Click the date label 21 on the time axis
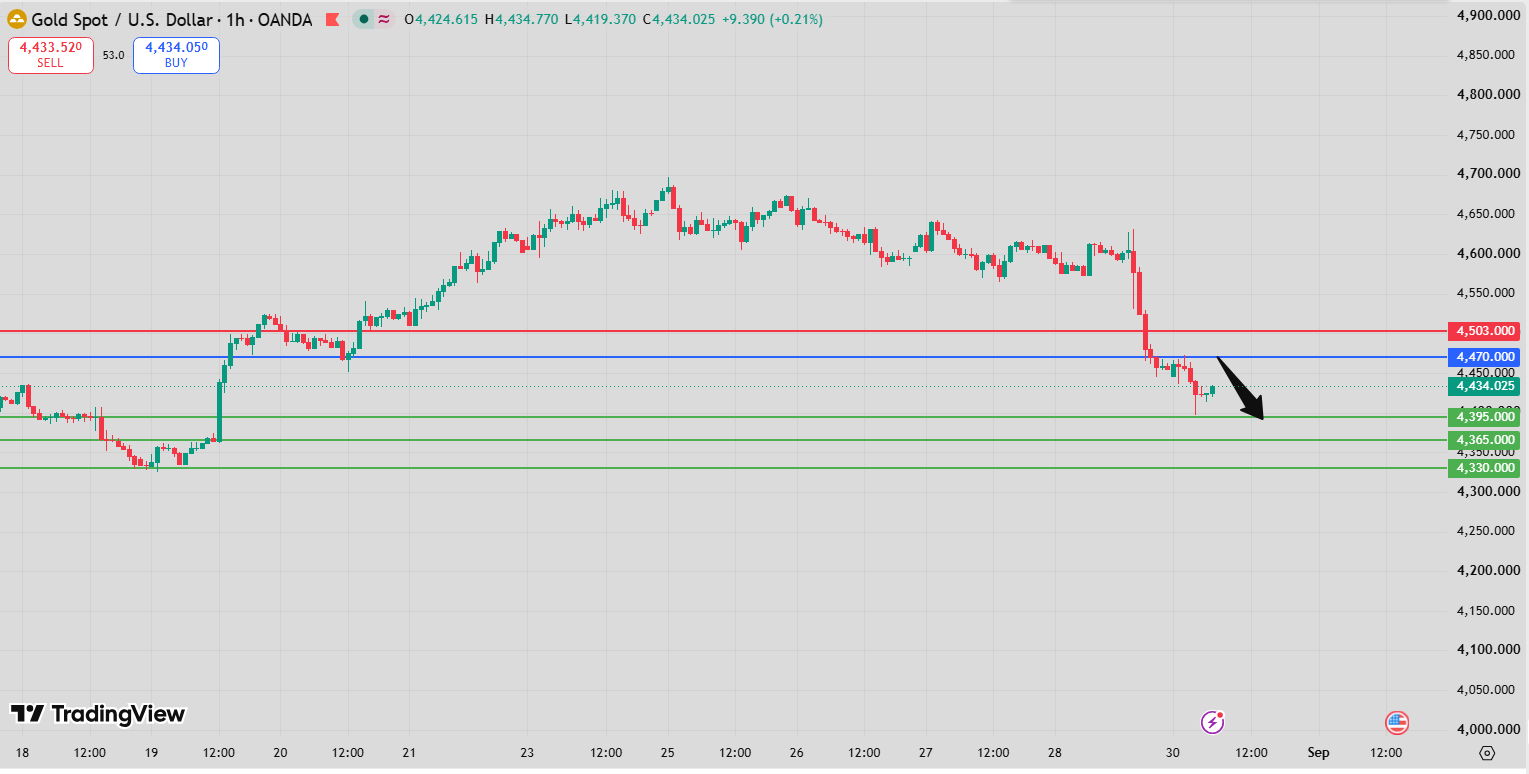The width and height of the screenshot is (1529, 774). (x=408, y=753)
